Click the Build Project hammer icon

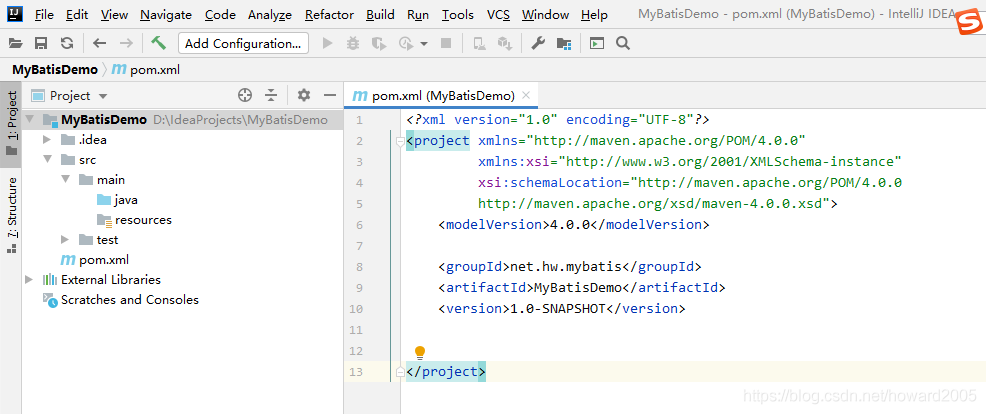(x=158, y=43)
